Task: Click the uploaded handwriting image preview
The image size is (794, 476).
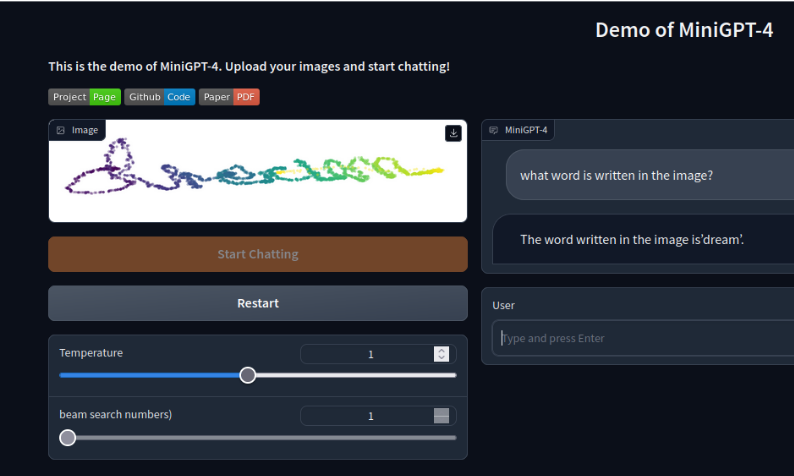Action: pos(258,171)
